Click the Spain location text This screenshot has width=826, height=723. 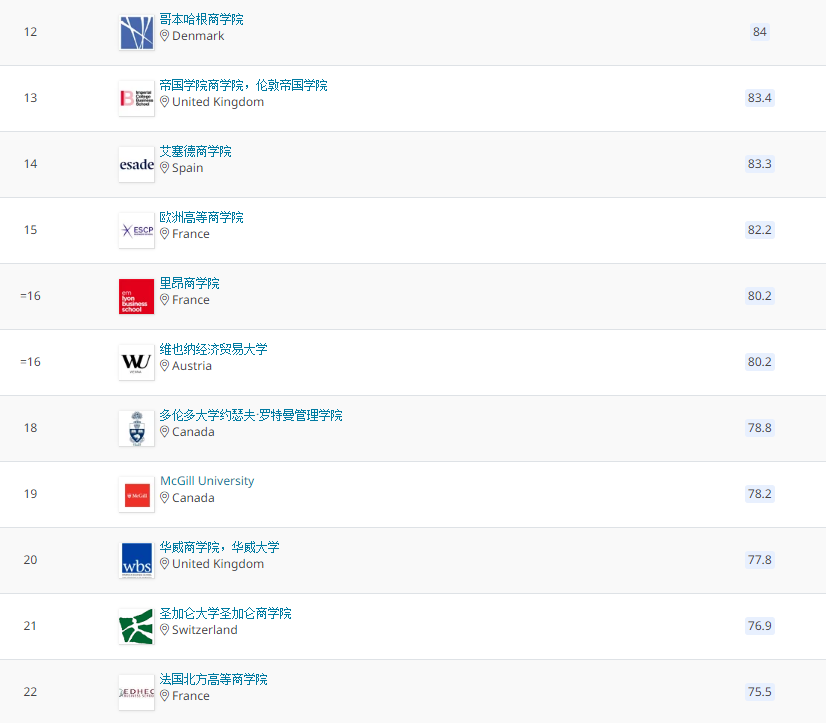coord(188,168)
